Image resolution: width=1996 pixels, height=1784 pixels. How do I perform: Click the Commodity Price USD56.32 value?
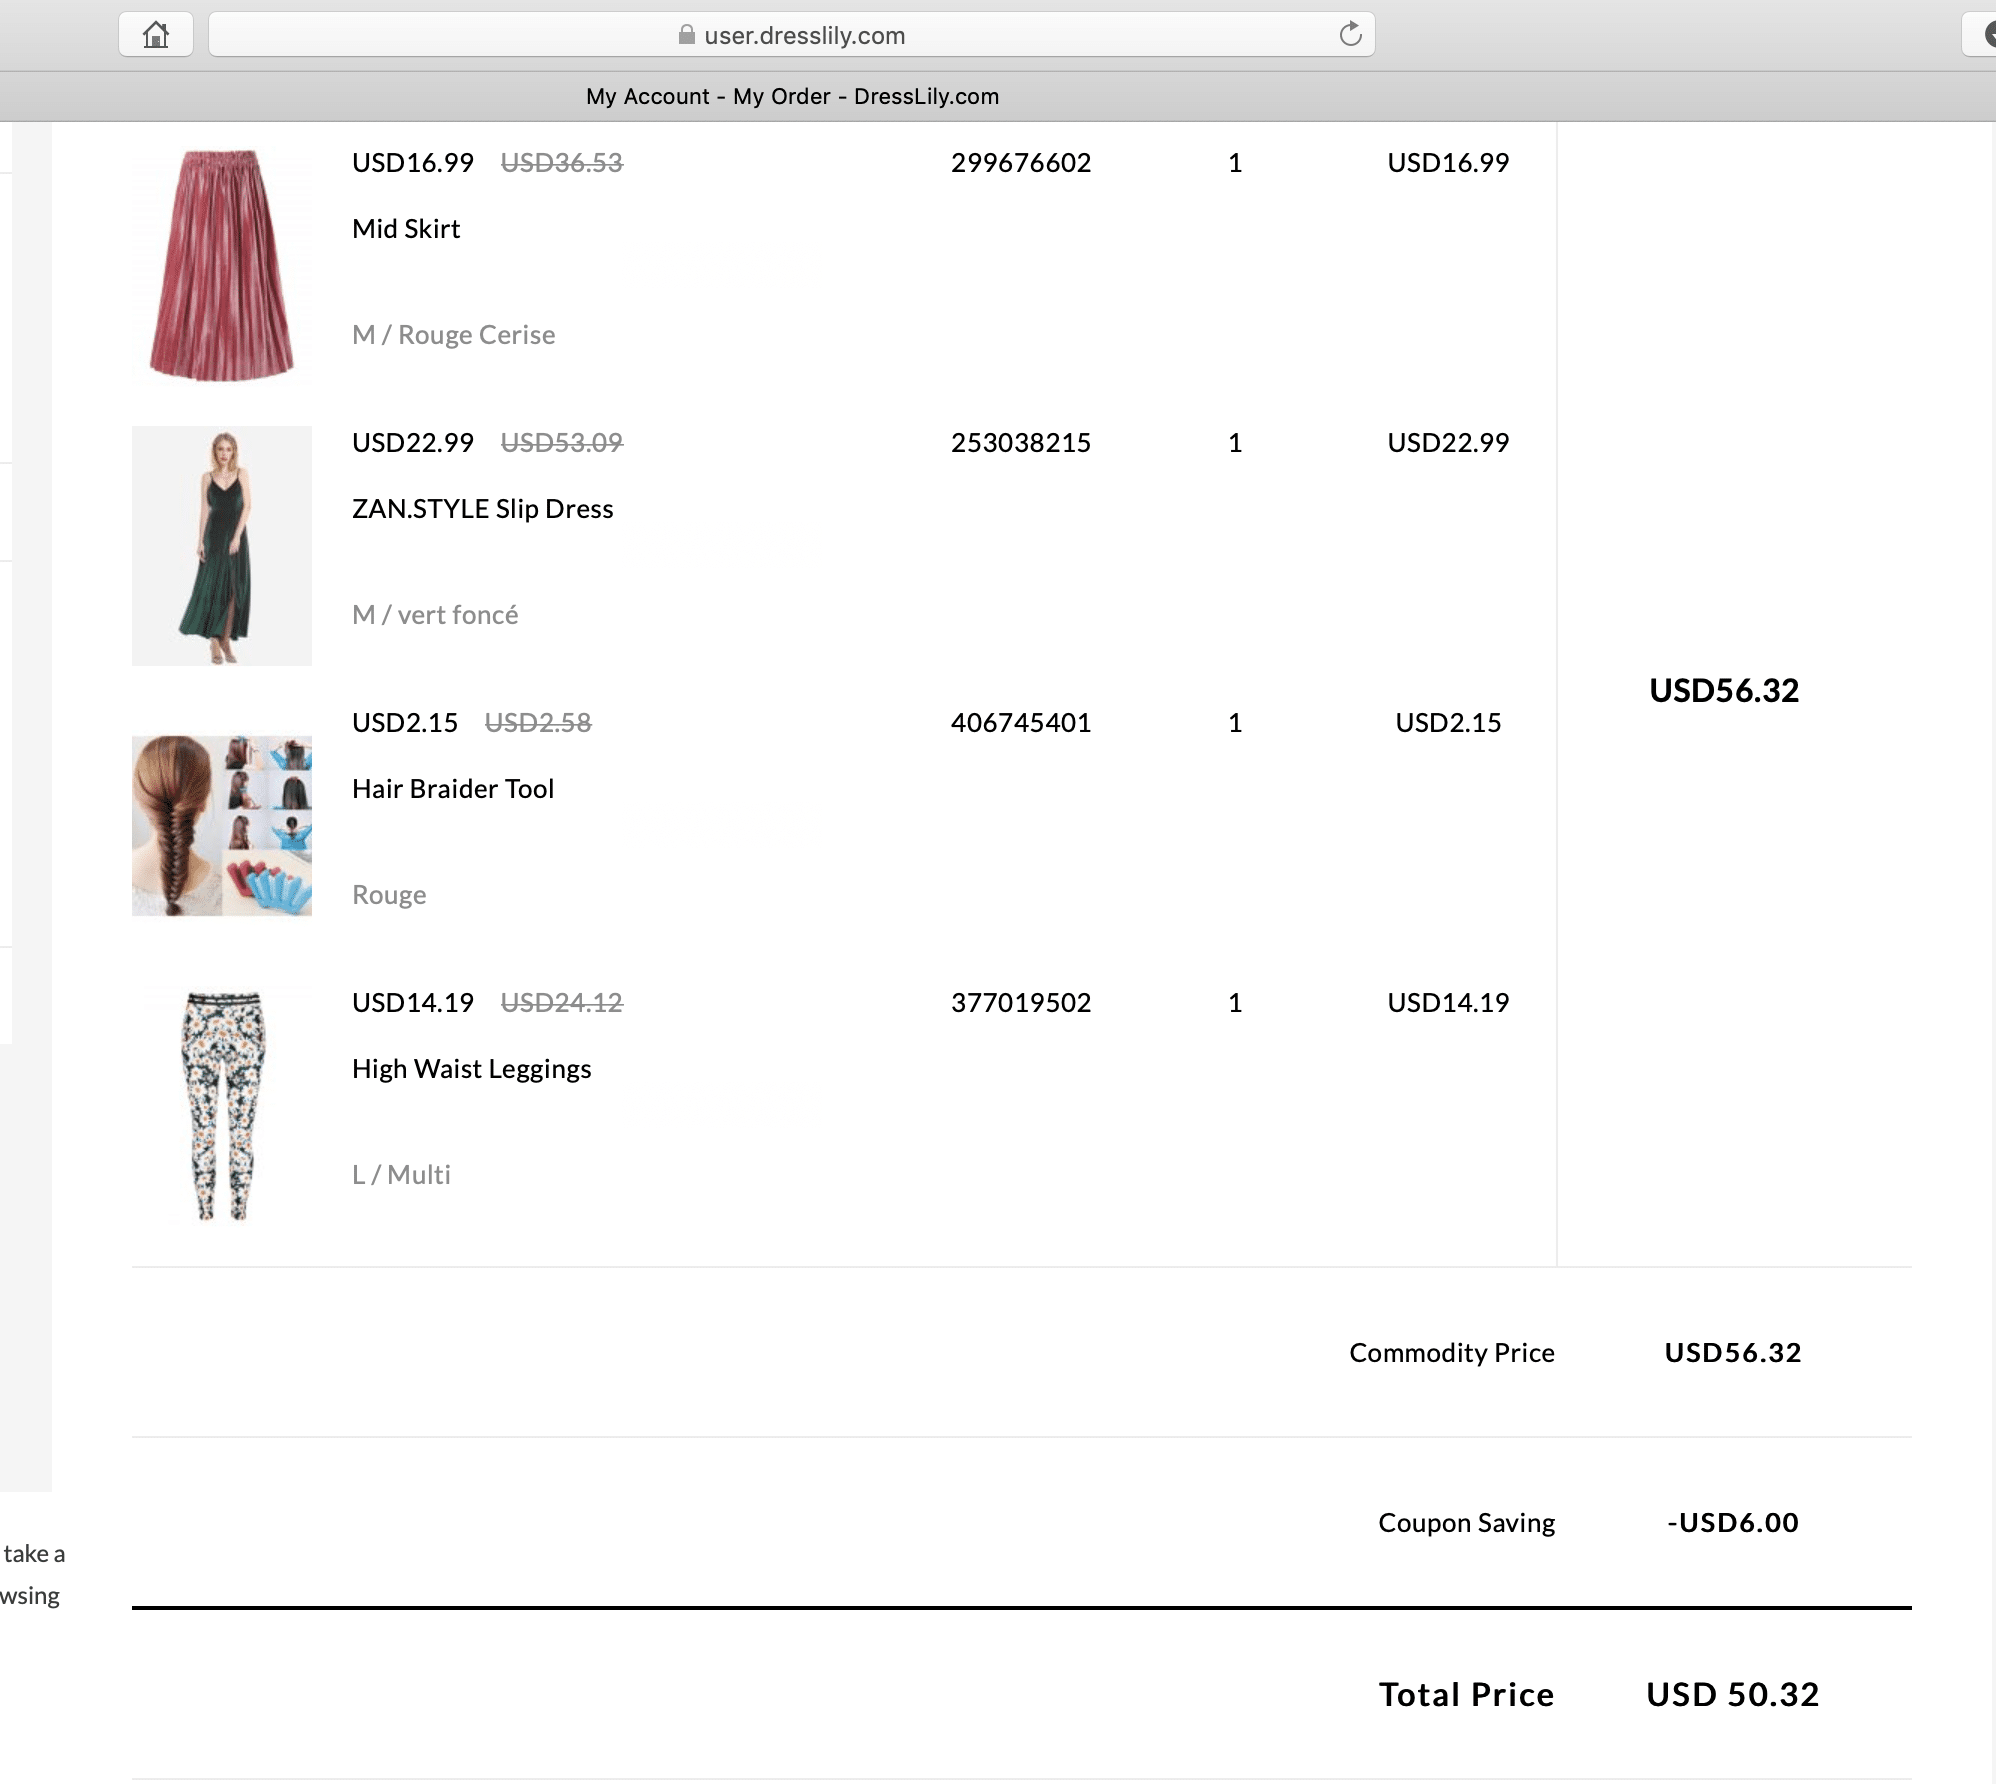pos(1732,1352)
